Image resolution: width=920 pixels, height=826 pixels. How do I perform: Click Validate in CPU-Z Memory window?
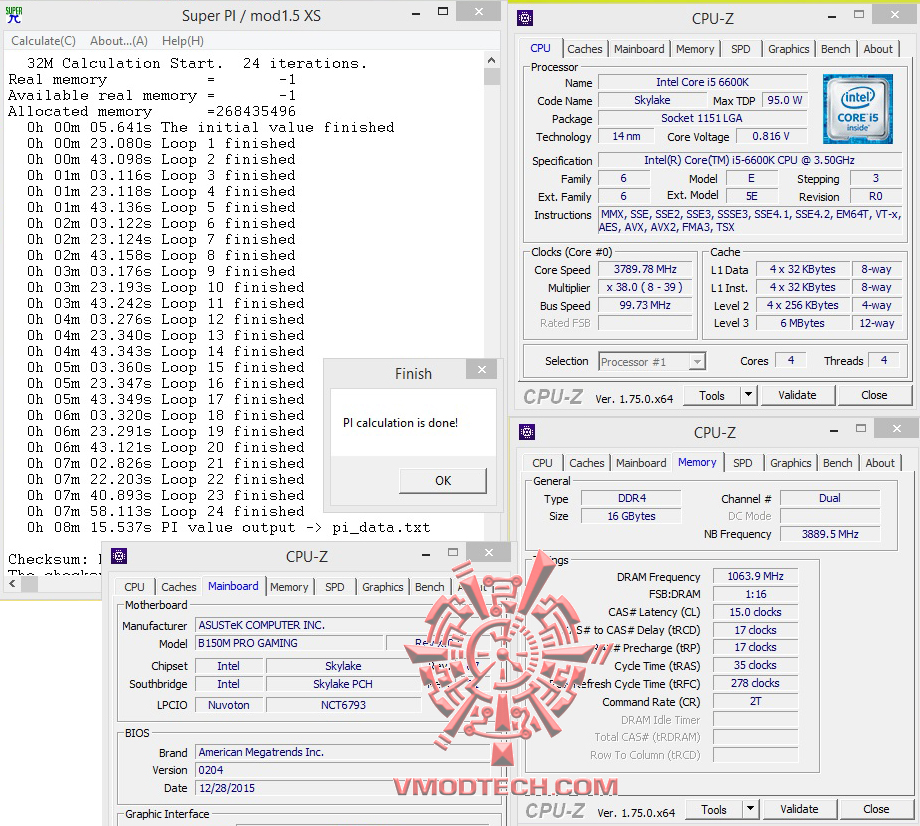pyautogui.click(x=799, y=810)
